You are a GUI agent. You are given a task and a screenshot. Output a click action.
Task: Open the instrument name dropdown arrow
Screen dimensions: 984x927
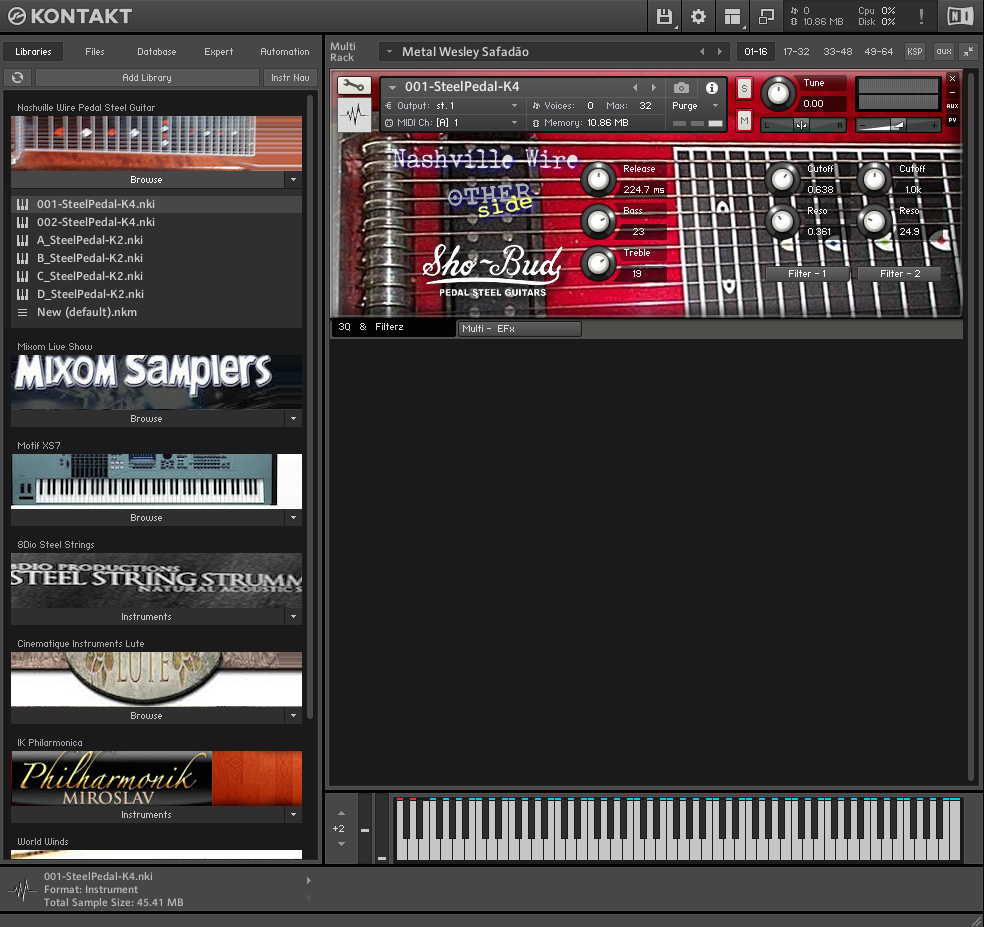coord(392,87)
